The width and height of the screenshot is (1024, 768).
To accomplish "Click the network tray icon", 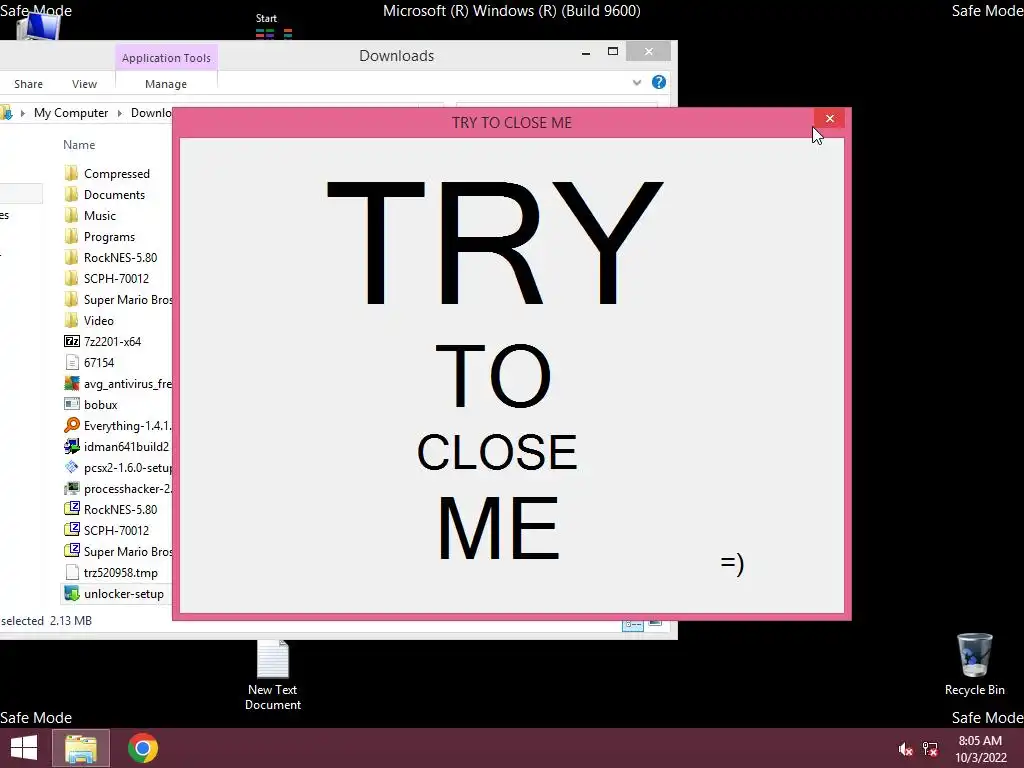I will (x=930, y=749).
